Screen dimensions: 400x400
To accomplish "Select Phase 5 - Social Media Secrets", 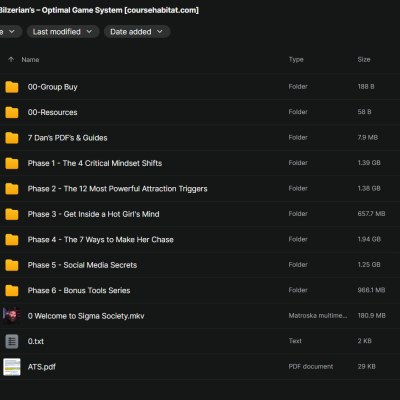I will point(82,265).
